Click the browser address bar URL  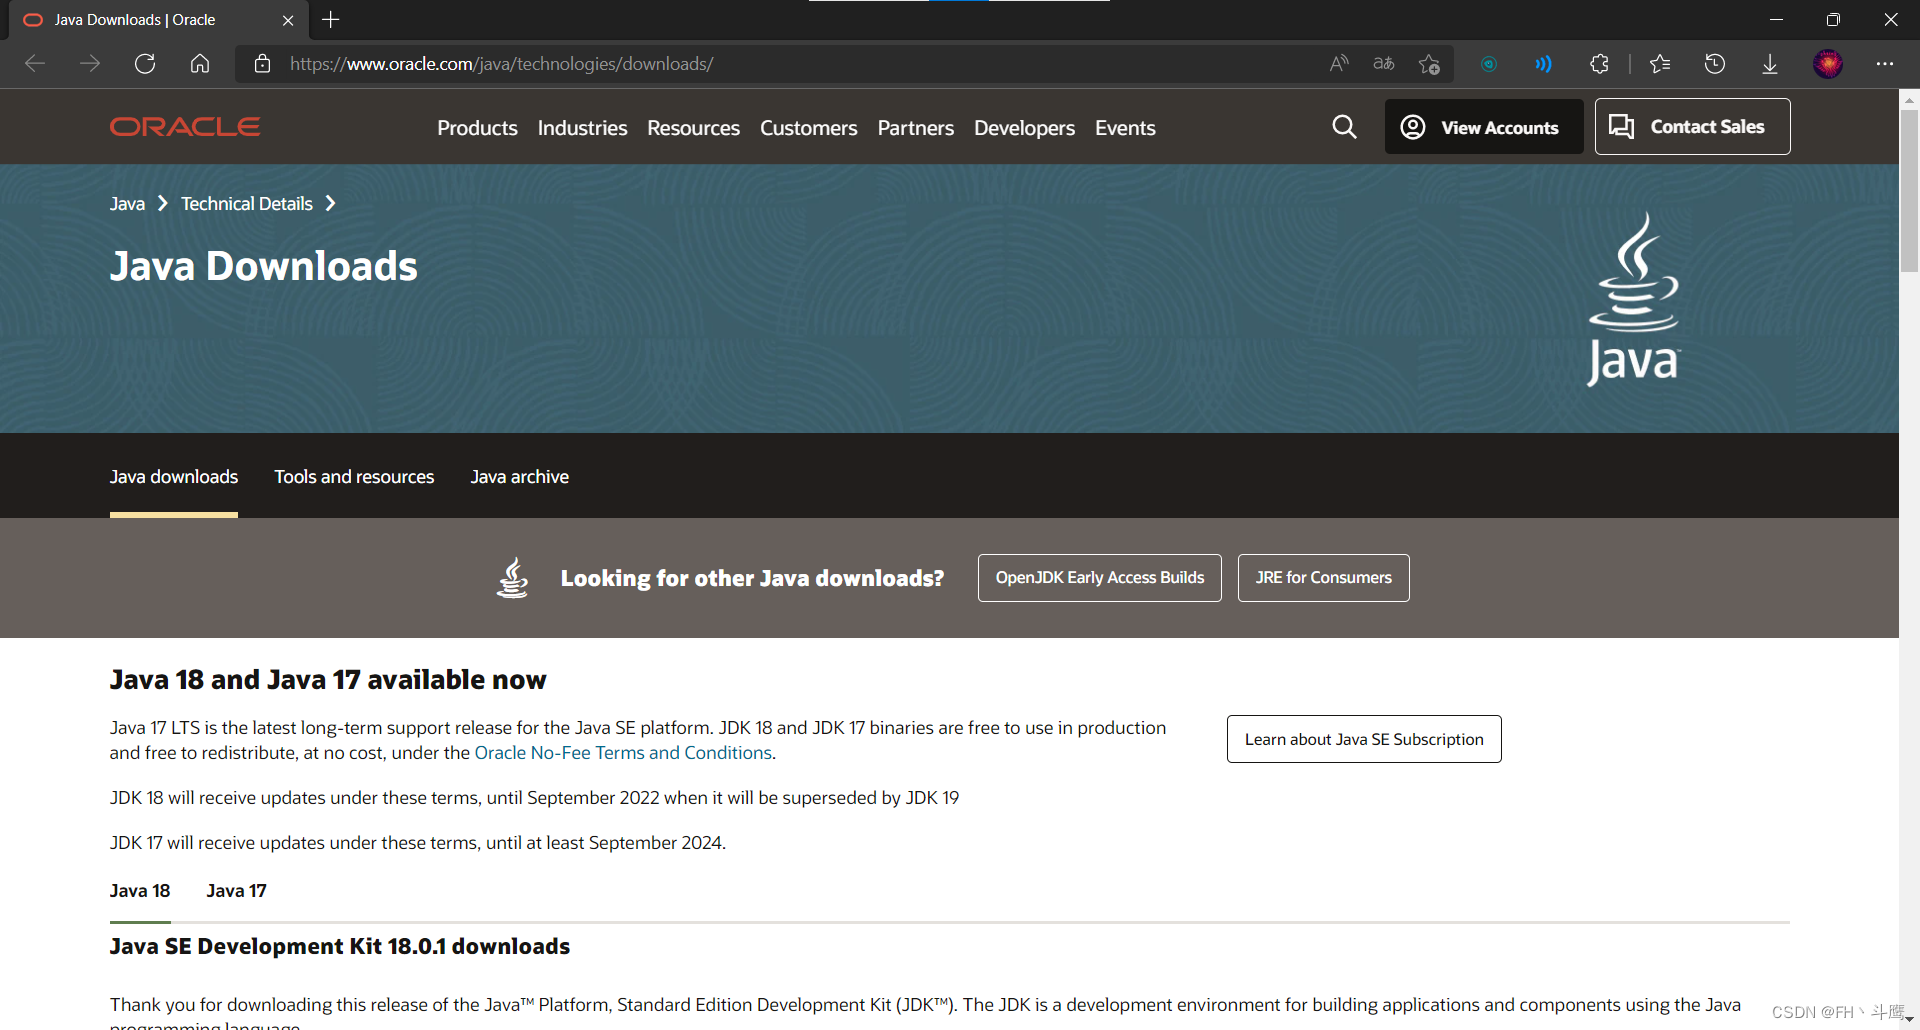tap(502, 64)
